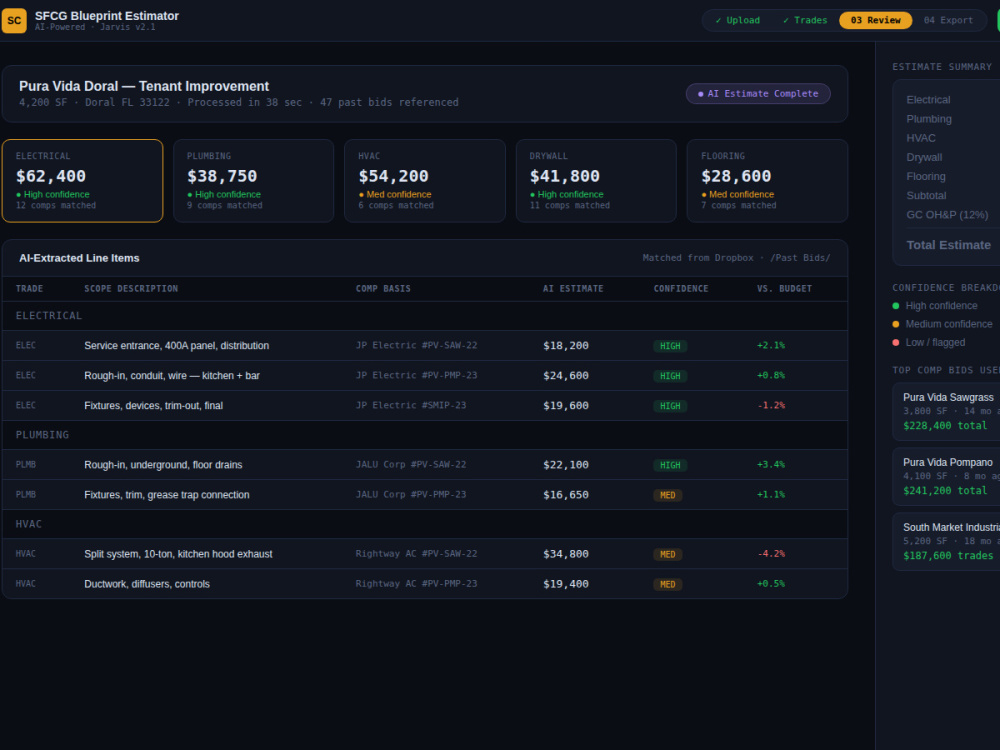
Task: Click comp basis Rightway AC #PV-PMP-23
Action: tap(416, 584)
